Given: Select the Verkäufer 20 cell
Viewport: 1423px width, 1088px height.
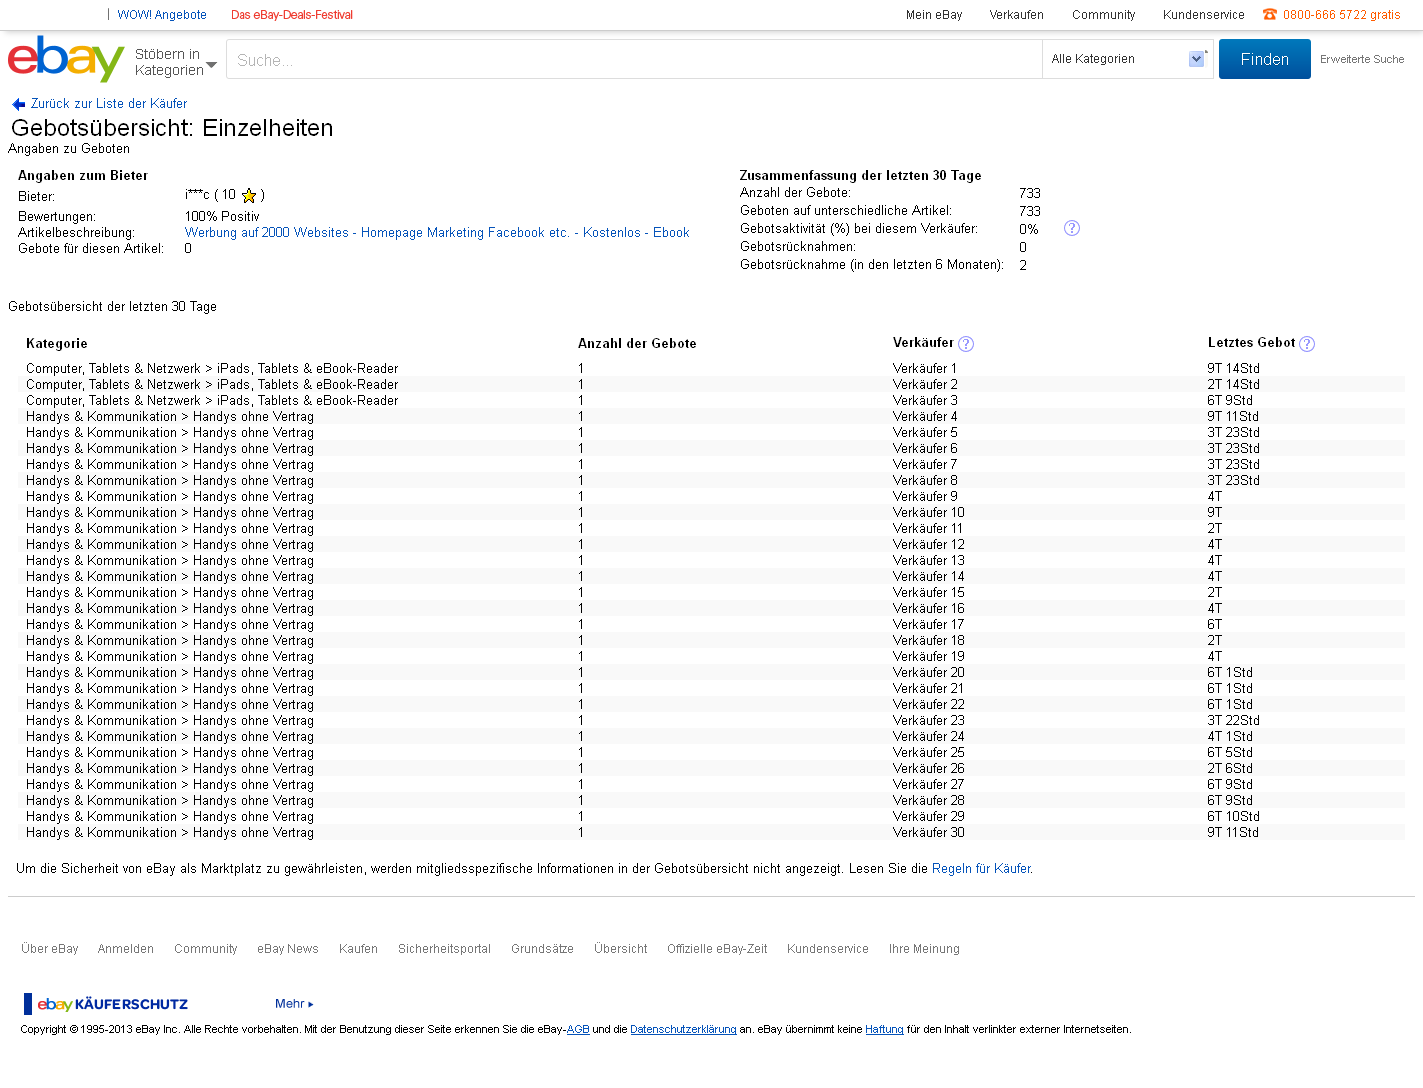Looking at the screenshot, I should (929, 673).
